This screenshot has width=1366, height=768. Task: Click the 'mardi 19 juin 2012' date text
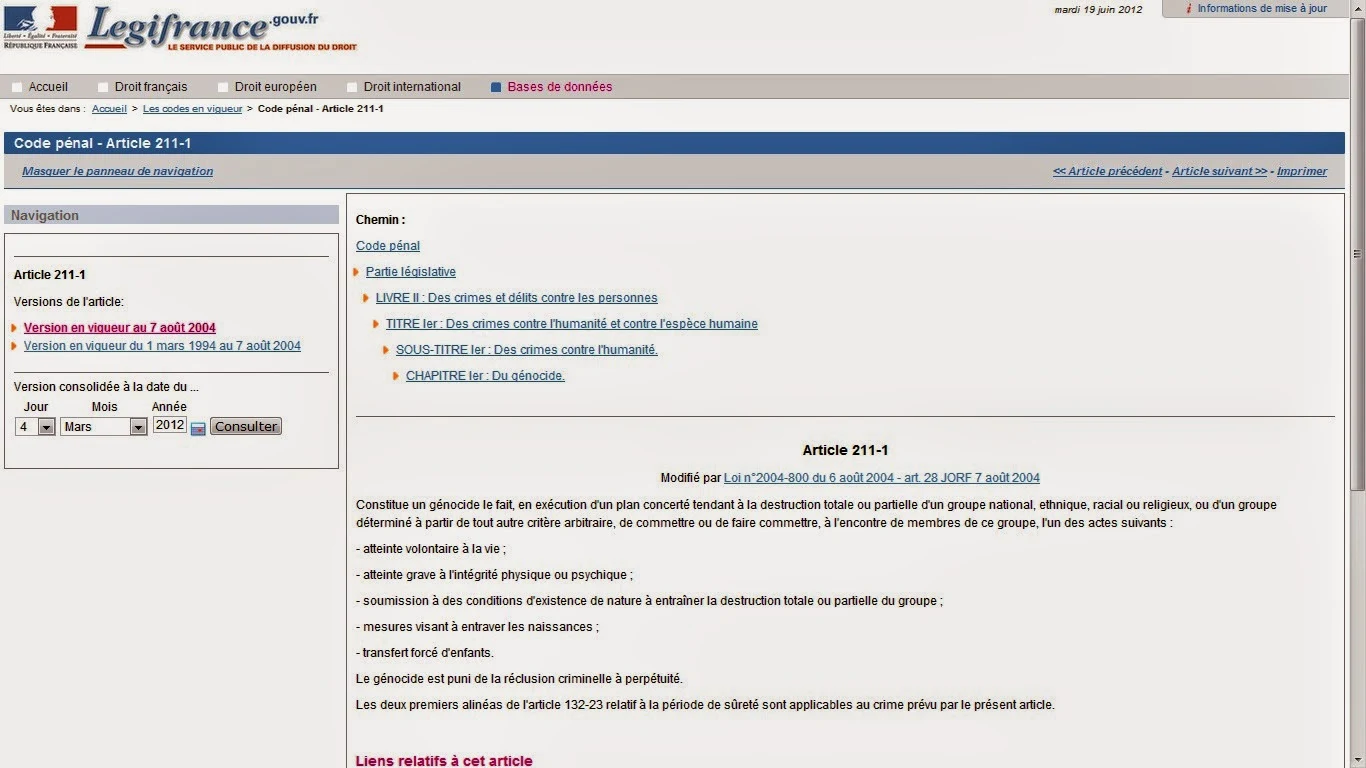1098,9
